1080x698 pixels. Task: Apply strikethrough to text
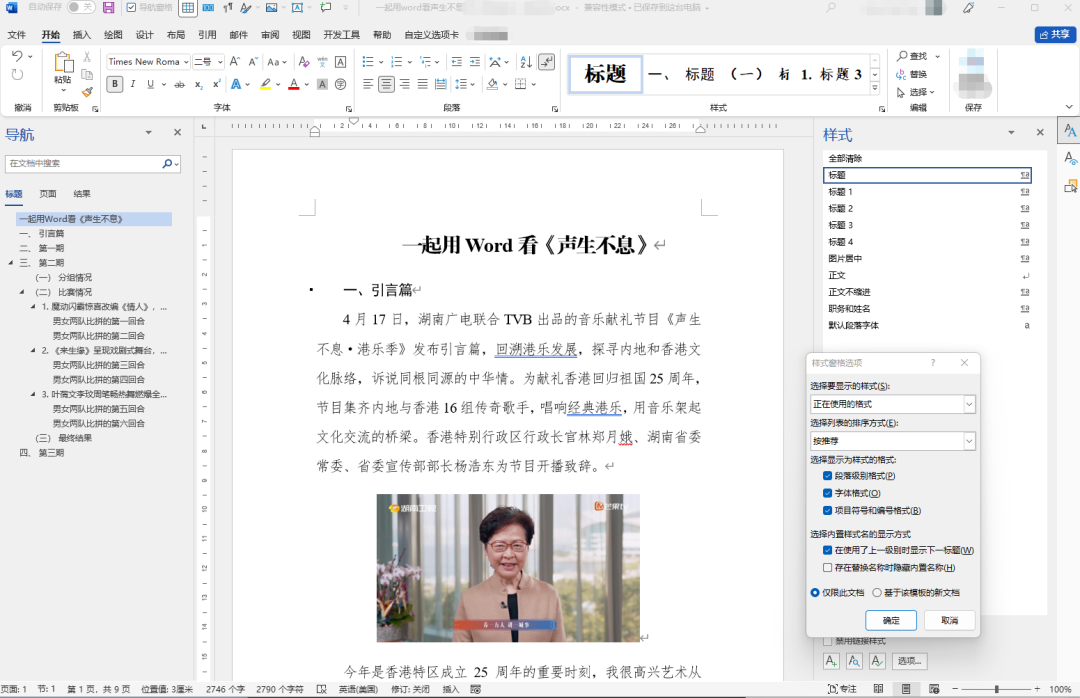pos(180,84)
